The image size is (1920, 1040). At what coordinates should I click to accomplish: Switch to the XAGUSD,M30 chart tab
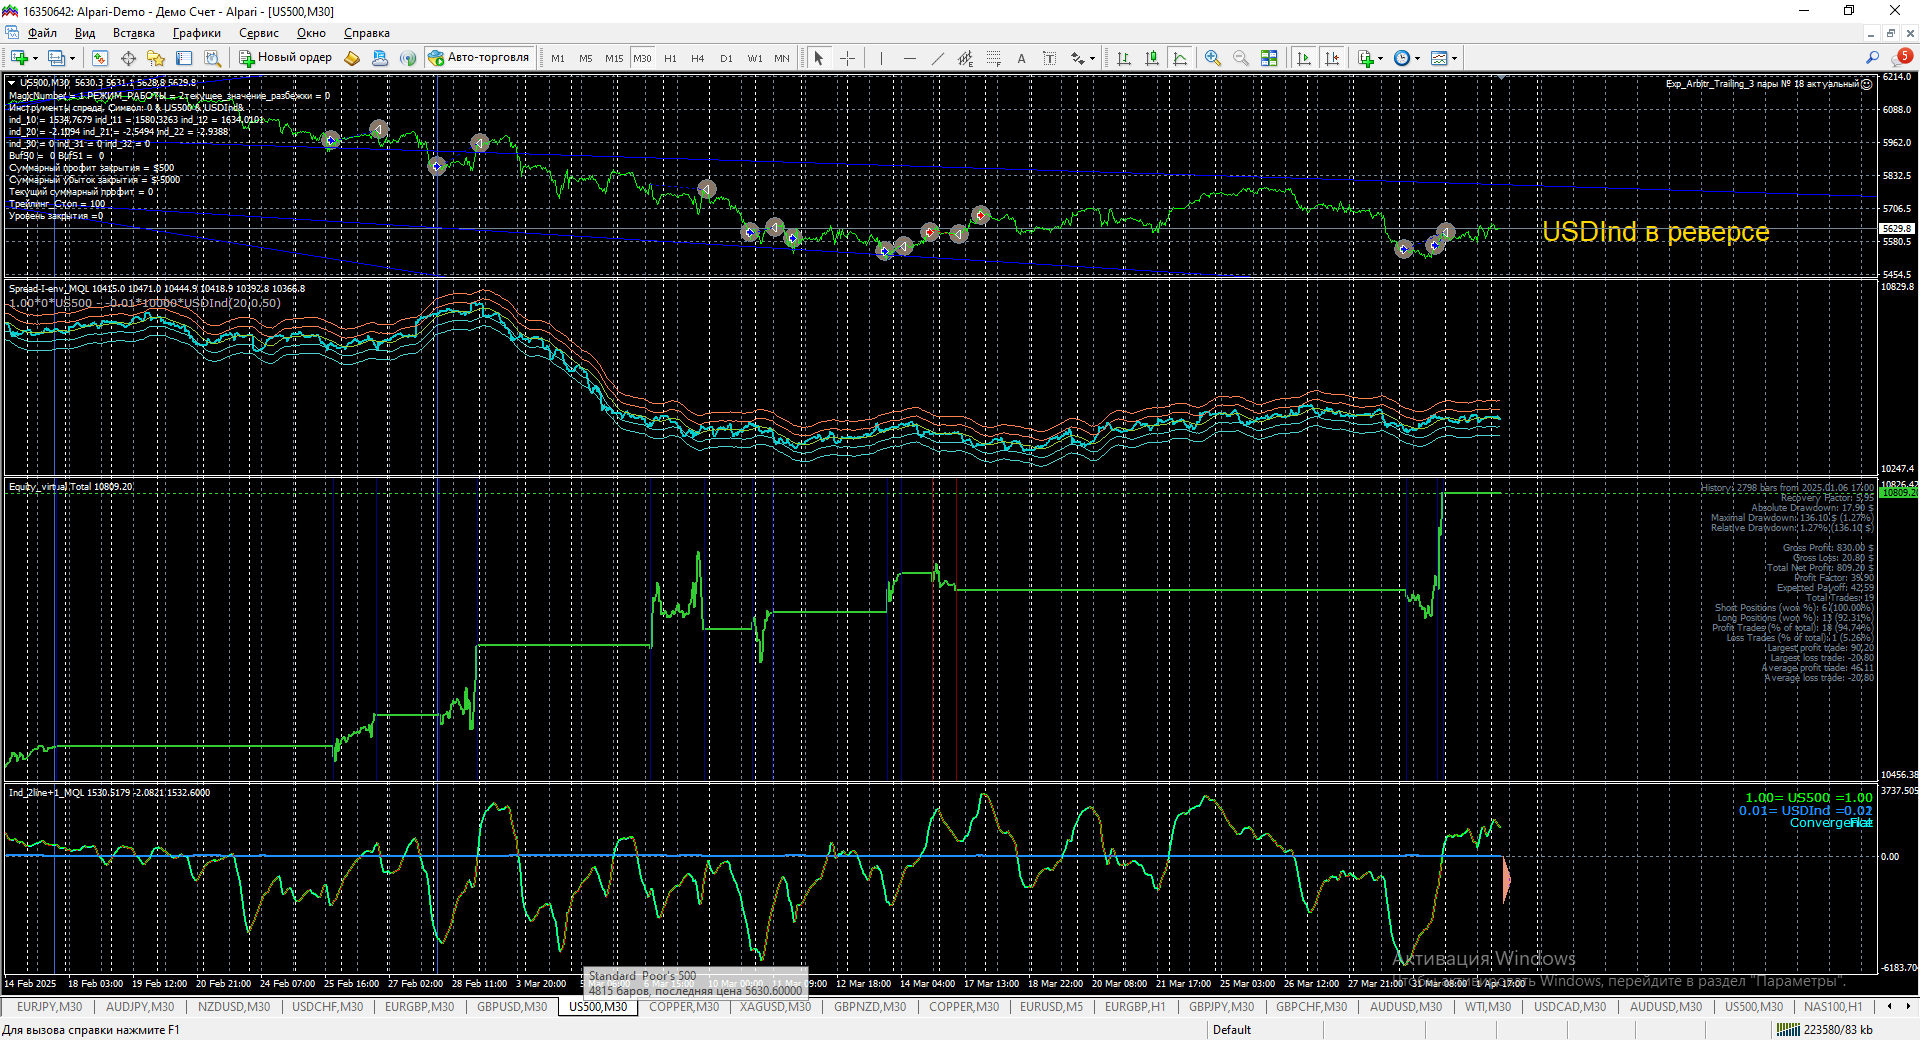(x=776, y=1007)
